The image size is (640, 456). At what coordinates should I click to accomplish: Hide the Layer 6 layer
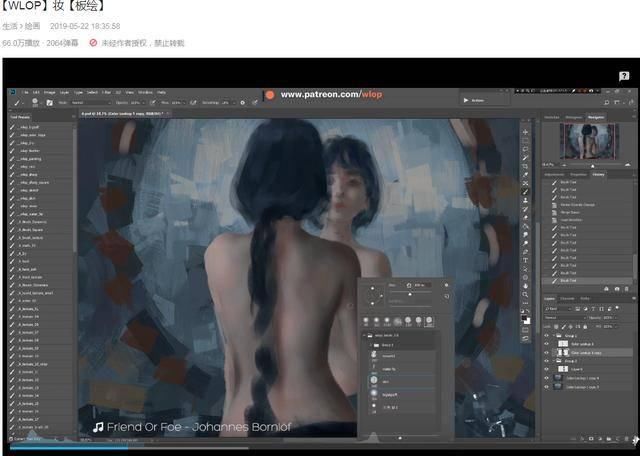coord(547,369)
